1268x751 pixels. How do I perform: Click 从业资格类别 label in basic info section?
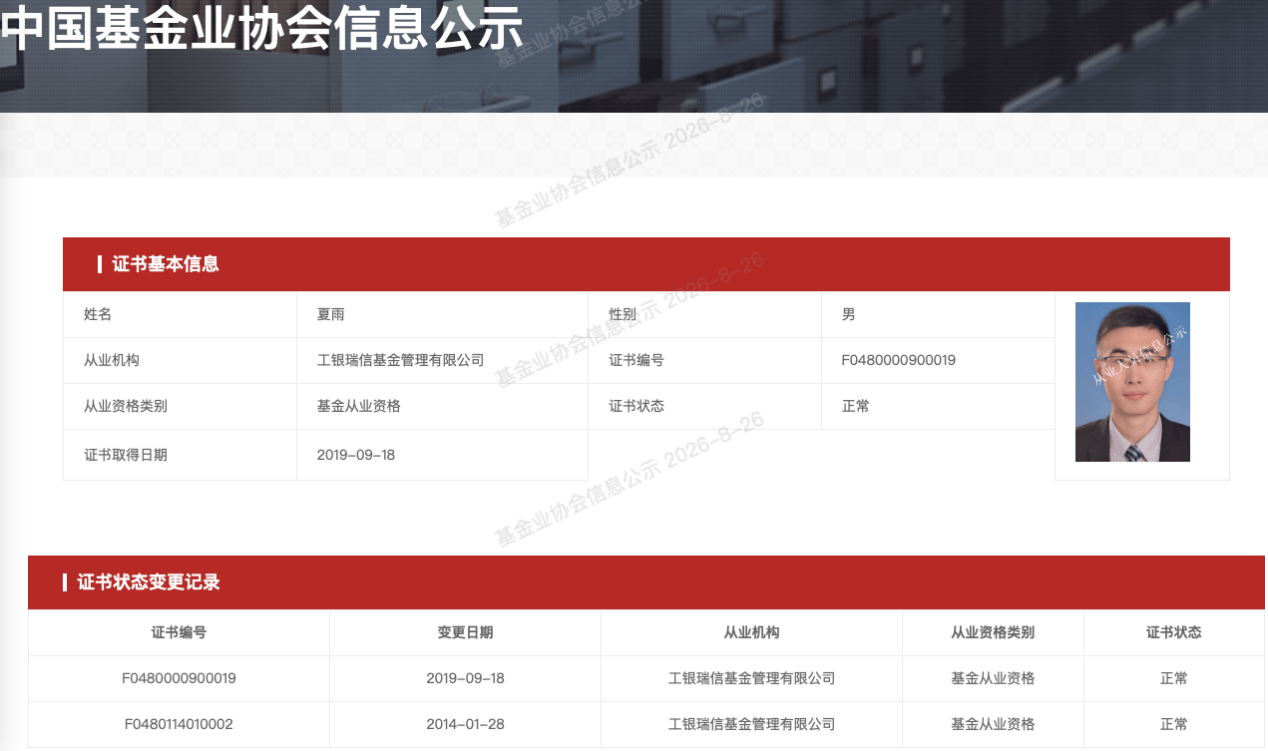pos(126,406)
